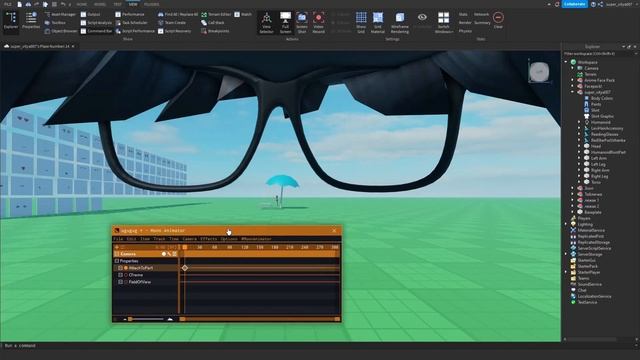
Task: Toggle the FieldOfView property checkbox
Action: [x=120, y=282]
